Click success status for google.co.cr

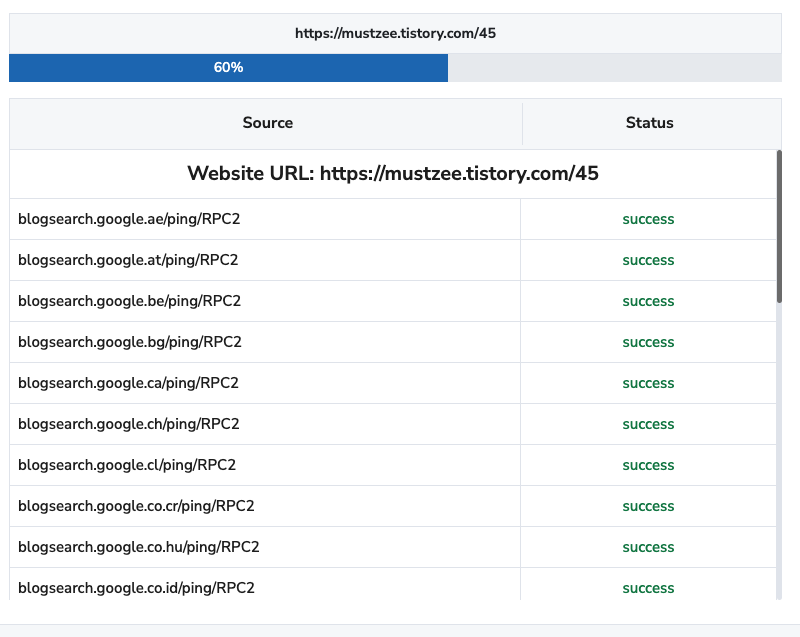[648, 506]
